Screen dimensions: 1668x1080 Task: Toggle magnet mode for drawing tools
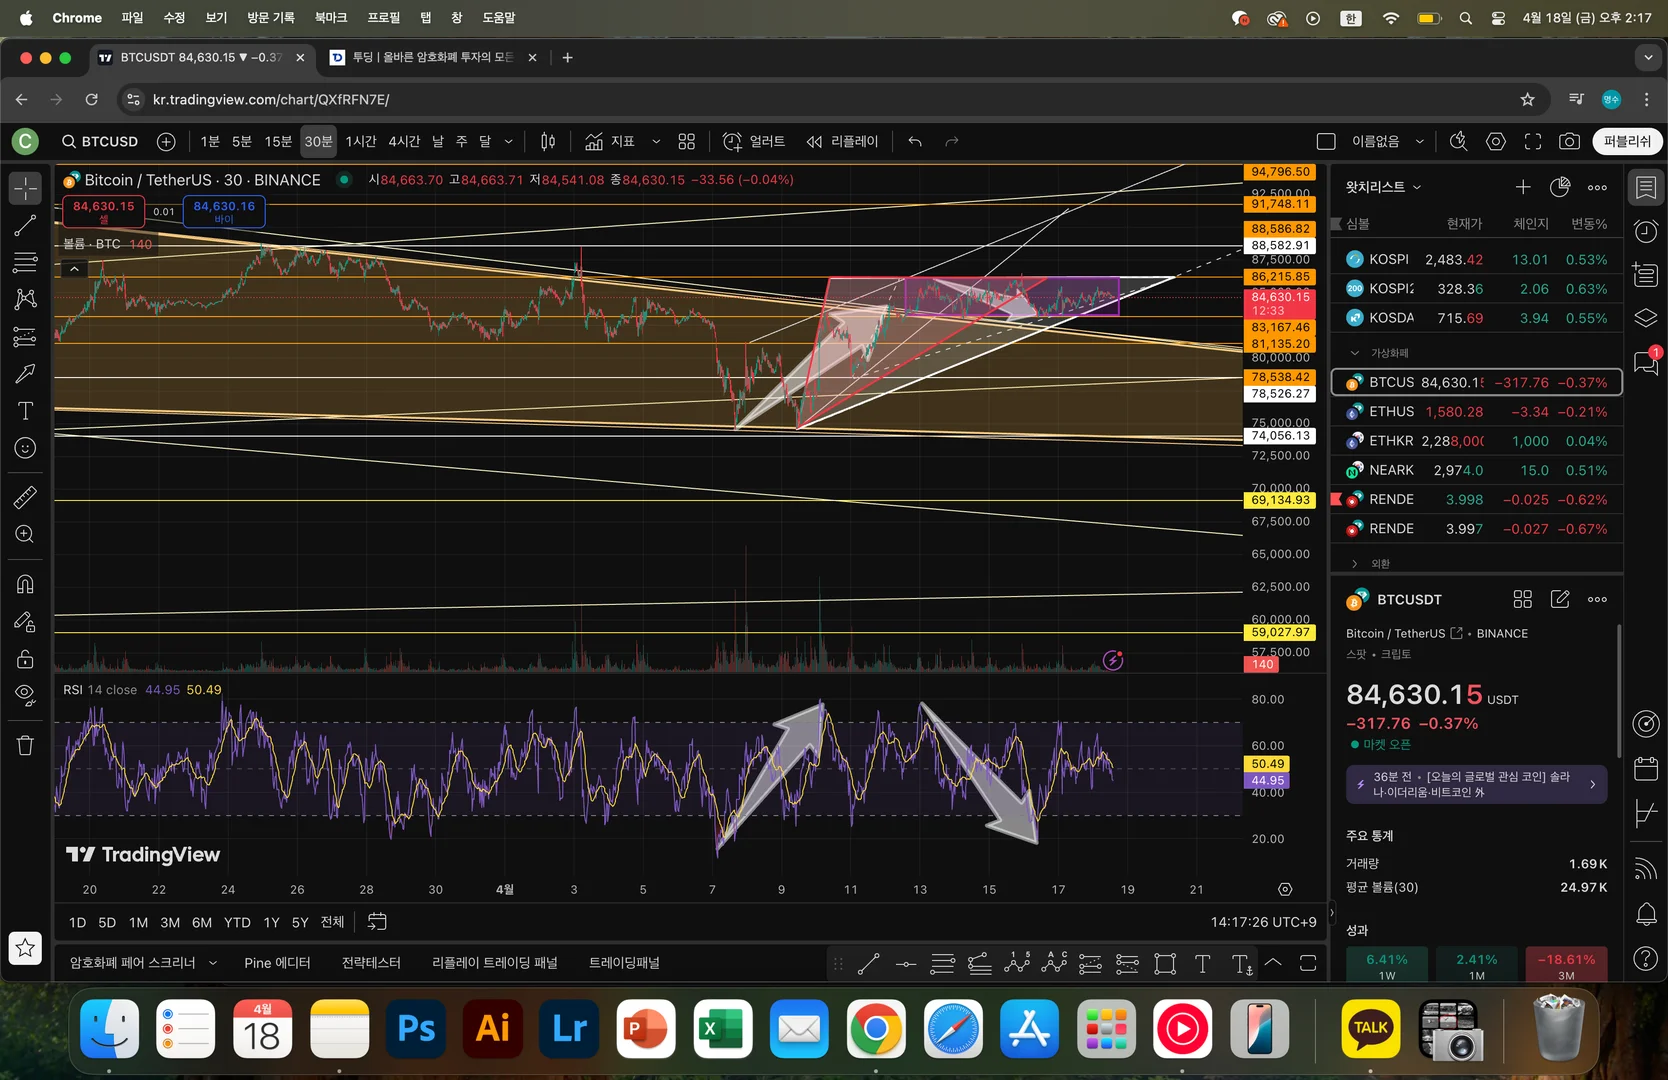coord(25,584)
